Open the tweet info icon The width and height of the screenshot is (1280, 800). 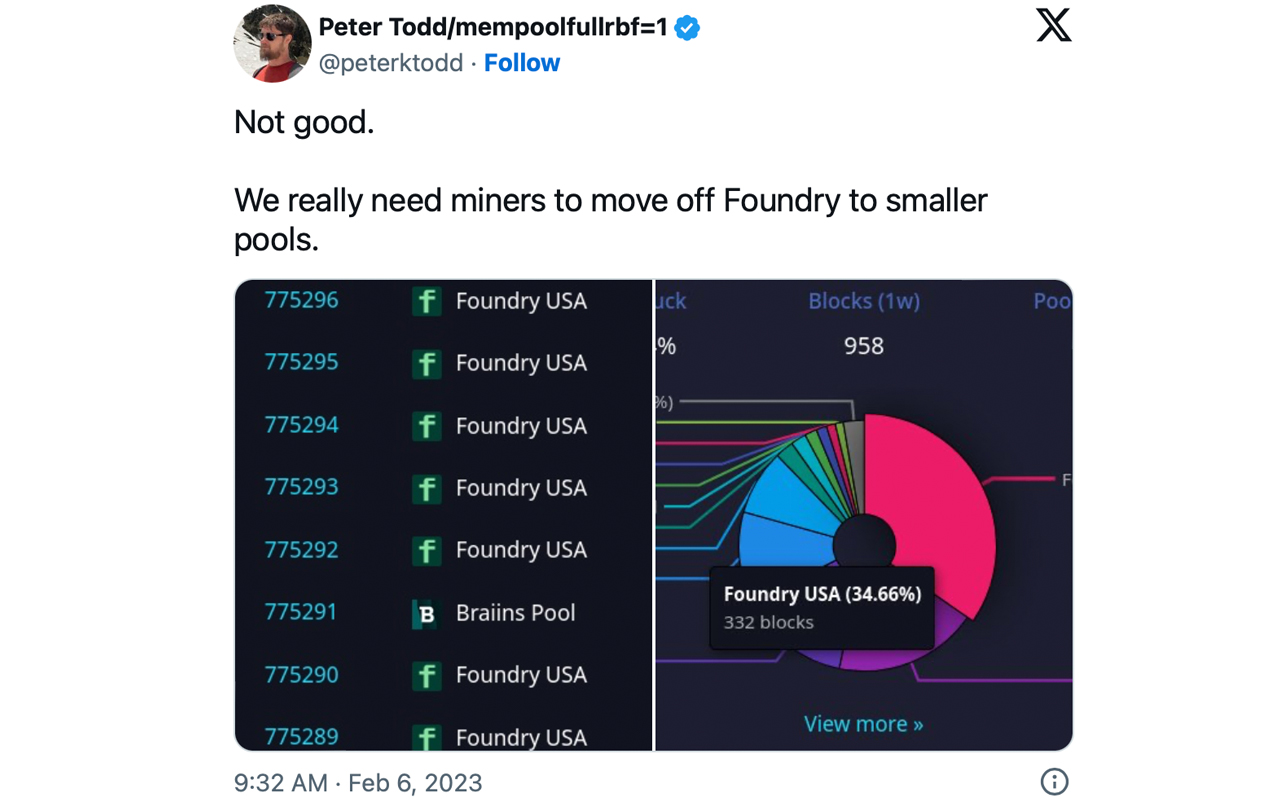[1054, 782]
